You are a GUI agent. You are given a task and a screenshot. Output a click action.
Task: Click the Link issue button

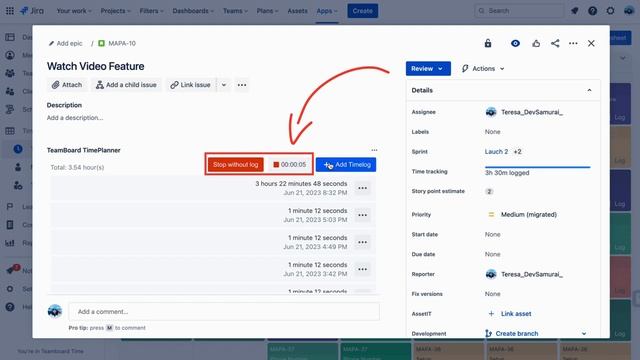[x=191, y=85]
